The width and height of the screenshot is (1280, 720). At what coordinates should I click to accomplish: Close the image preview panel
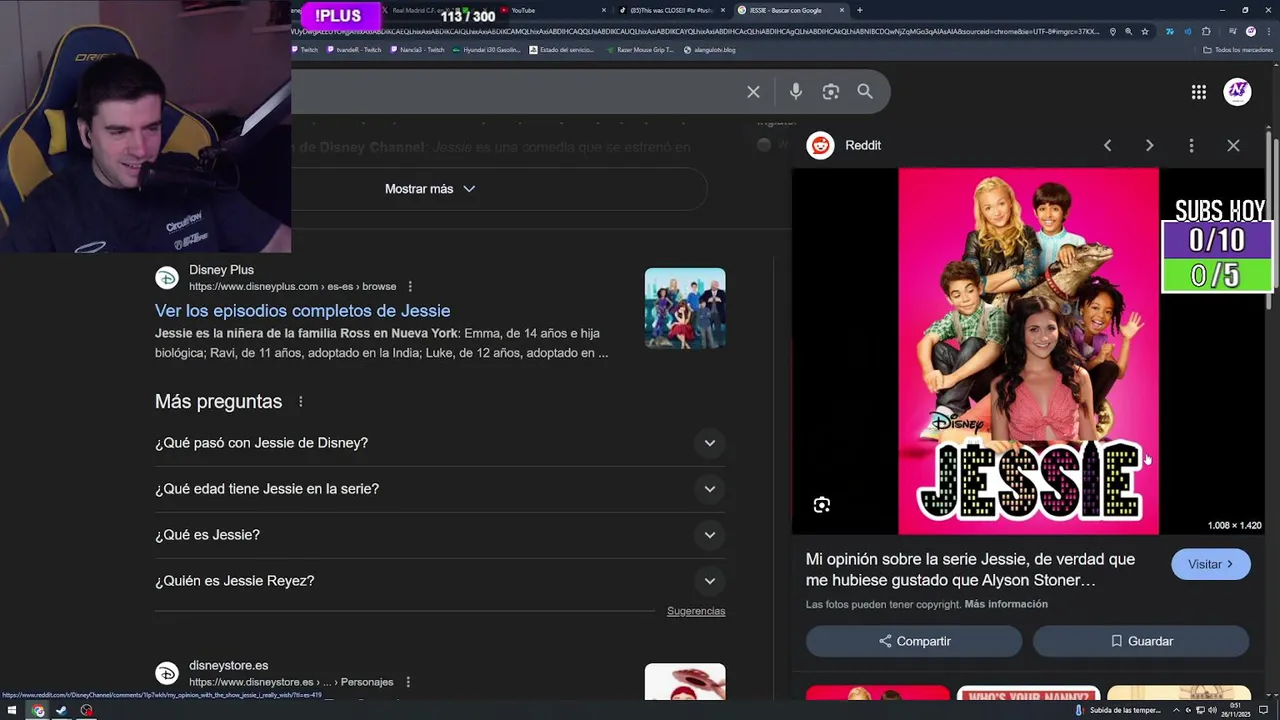(1233, 145)
